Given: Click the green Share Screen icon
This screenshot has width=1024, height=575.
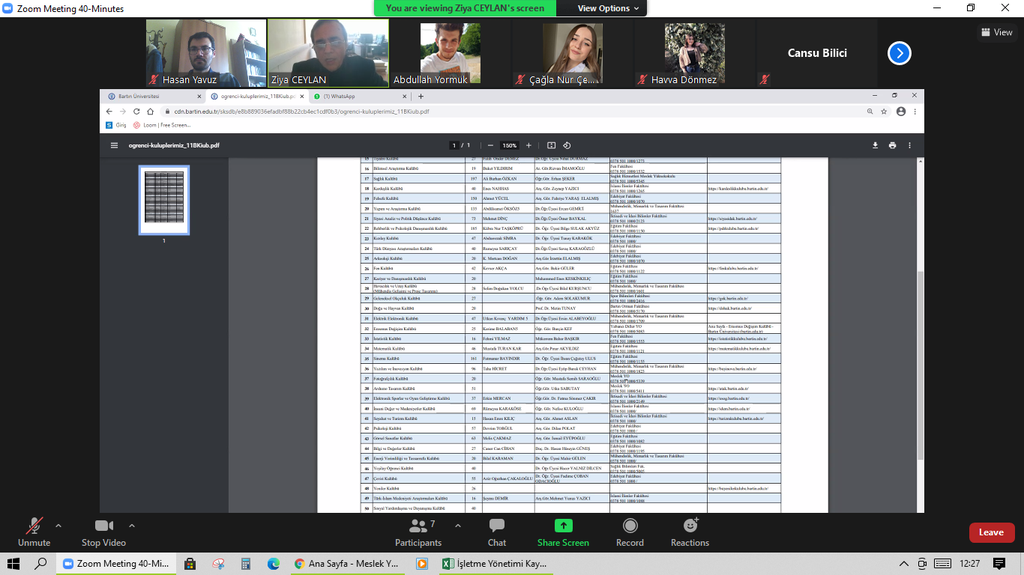Looking at the screenshot, I should click(563, 525).
